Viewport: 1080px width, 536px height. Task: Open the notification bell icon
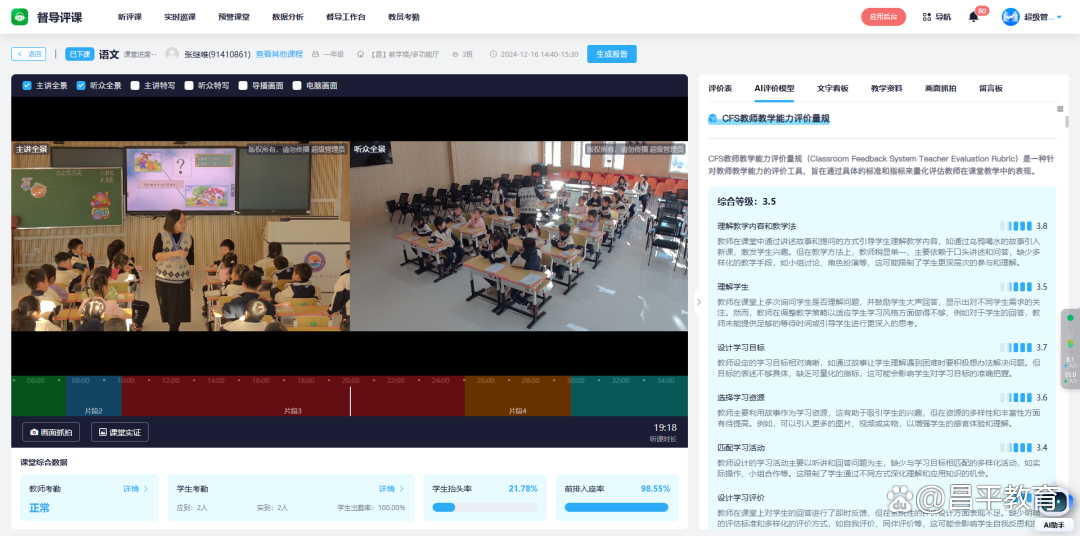tap(973, 17)
